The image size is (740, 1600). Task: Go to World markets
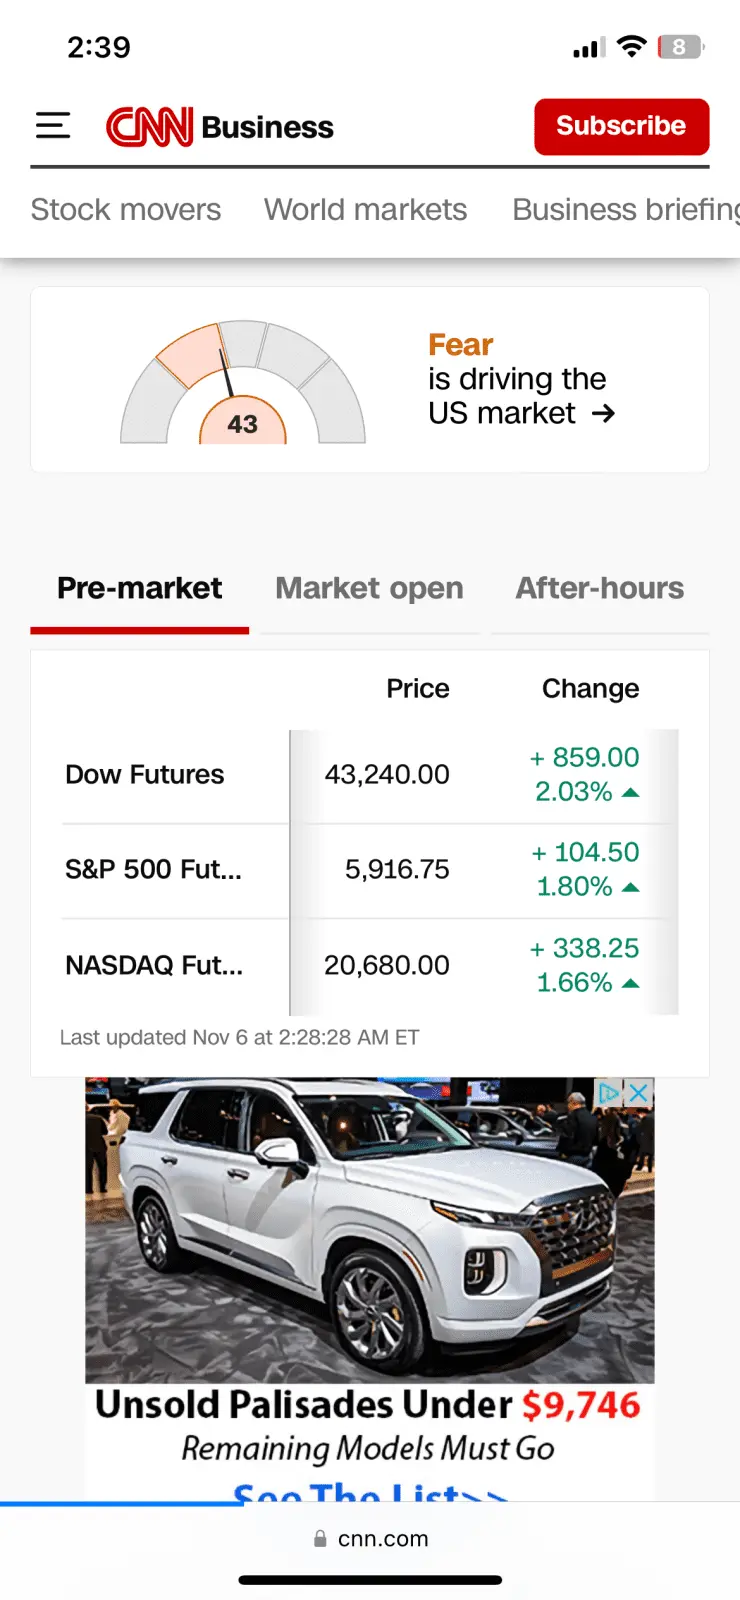(x=365, y=210)
